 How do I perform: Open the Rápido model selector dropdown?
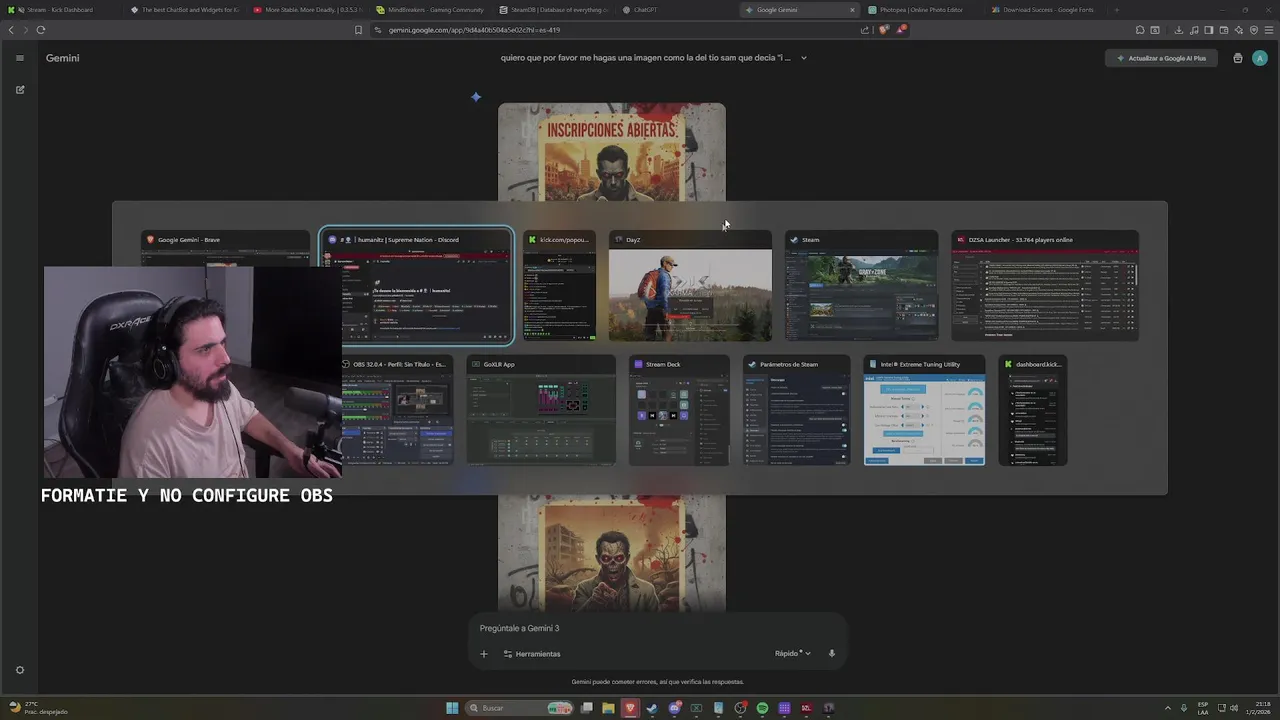[x=792, y=654]
